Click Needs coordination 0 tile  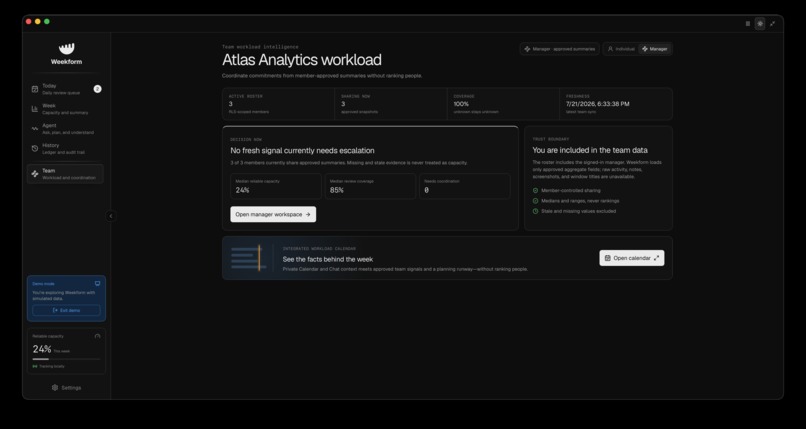coord(465,186)
